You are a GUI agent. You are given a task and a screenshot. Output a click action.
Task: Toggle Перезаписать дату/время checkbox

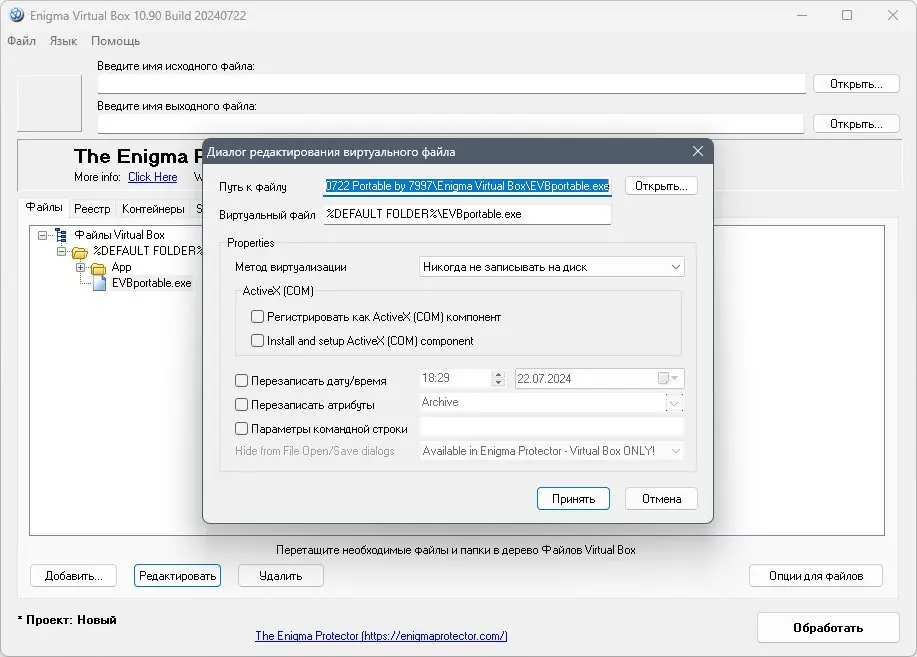coord(241,380)
